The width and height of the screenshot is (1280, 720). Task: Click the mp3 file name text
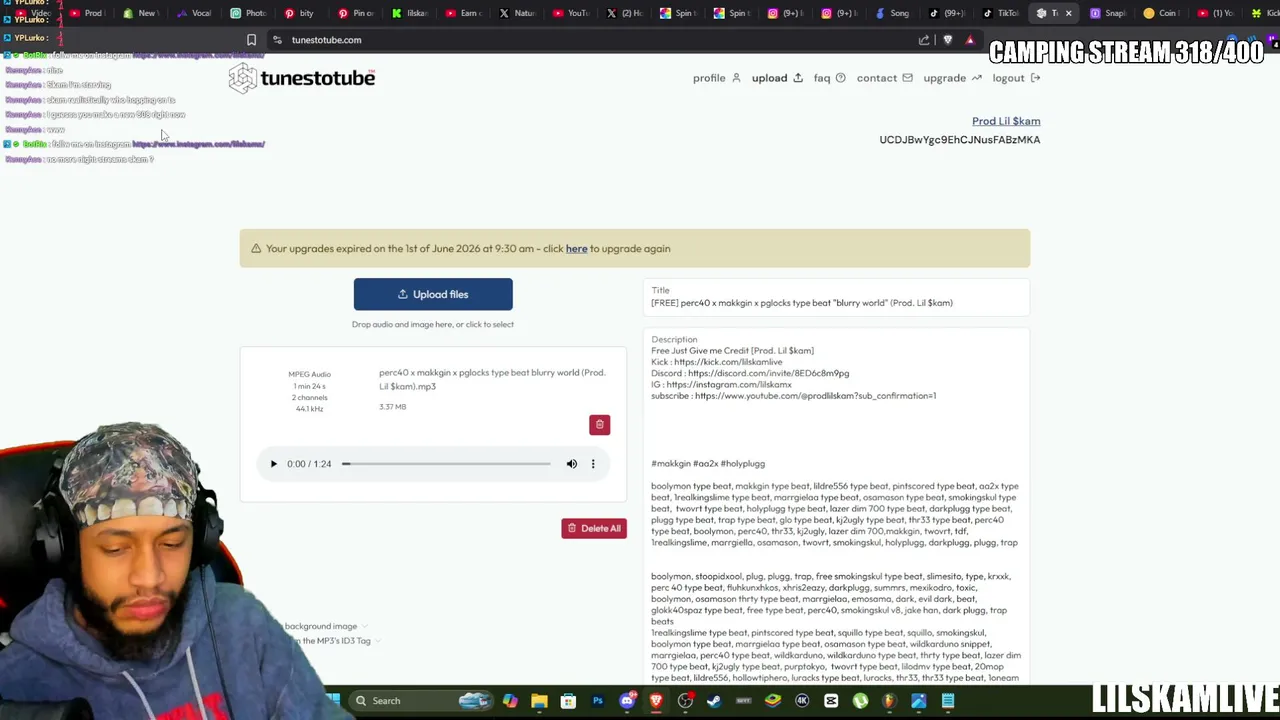point(492,379)
